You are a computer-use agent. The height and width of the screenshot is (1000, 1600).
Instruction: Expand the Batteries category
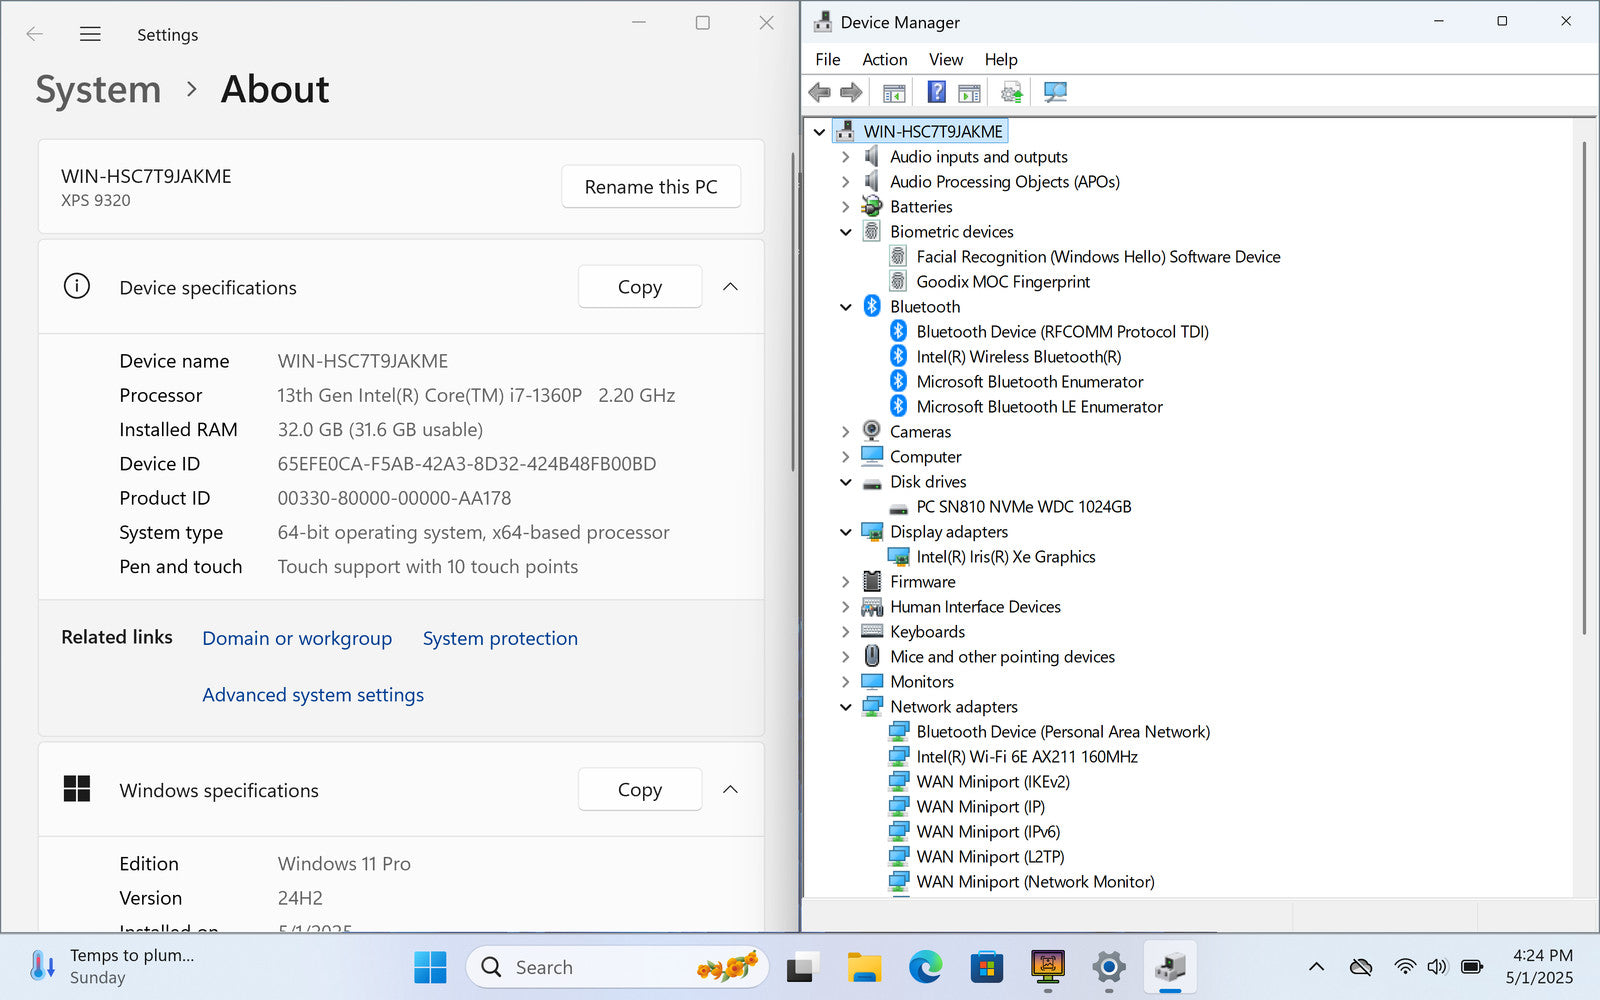[x=846, y=207]
